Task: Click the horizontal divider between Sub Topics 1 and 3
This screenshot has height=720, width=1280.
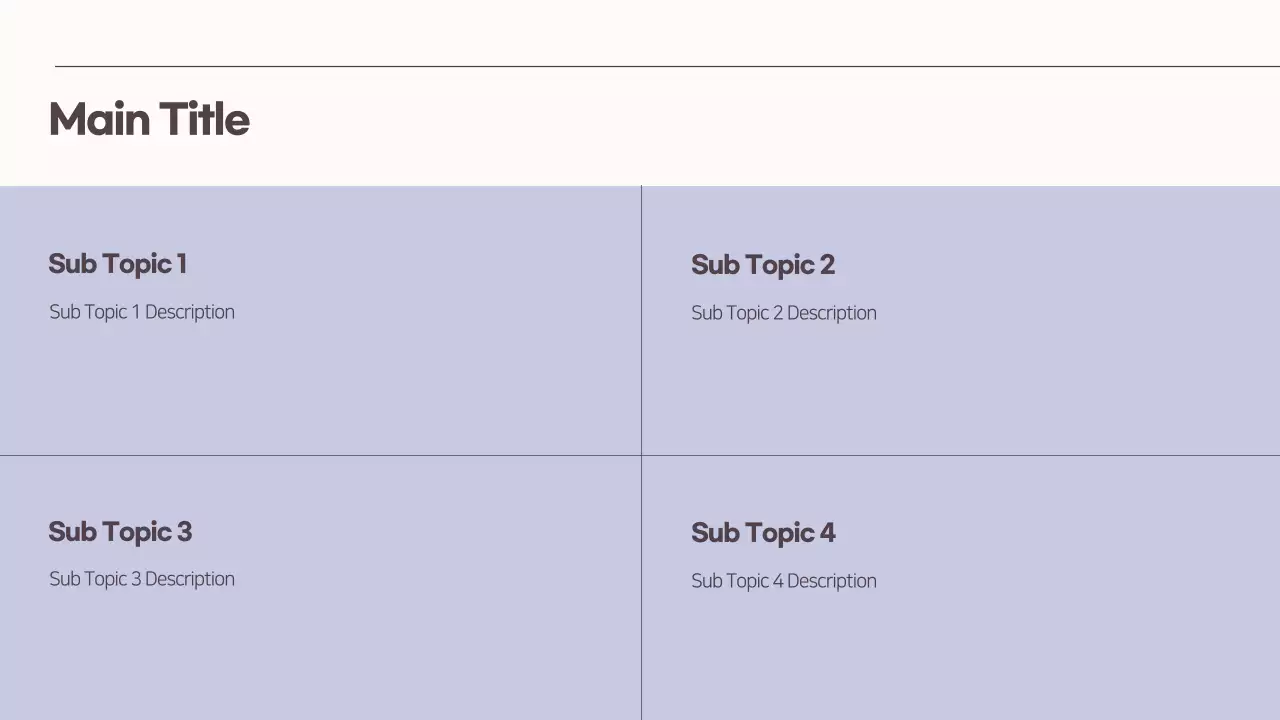Action: pyautogui.click(x=320, y=455)
